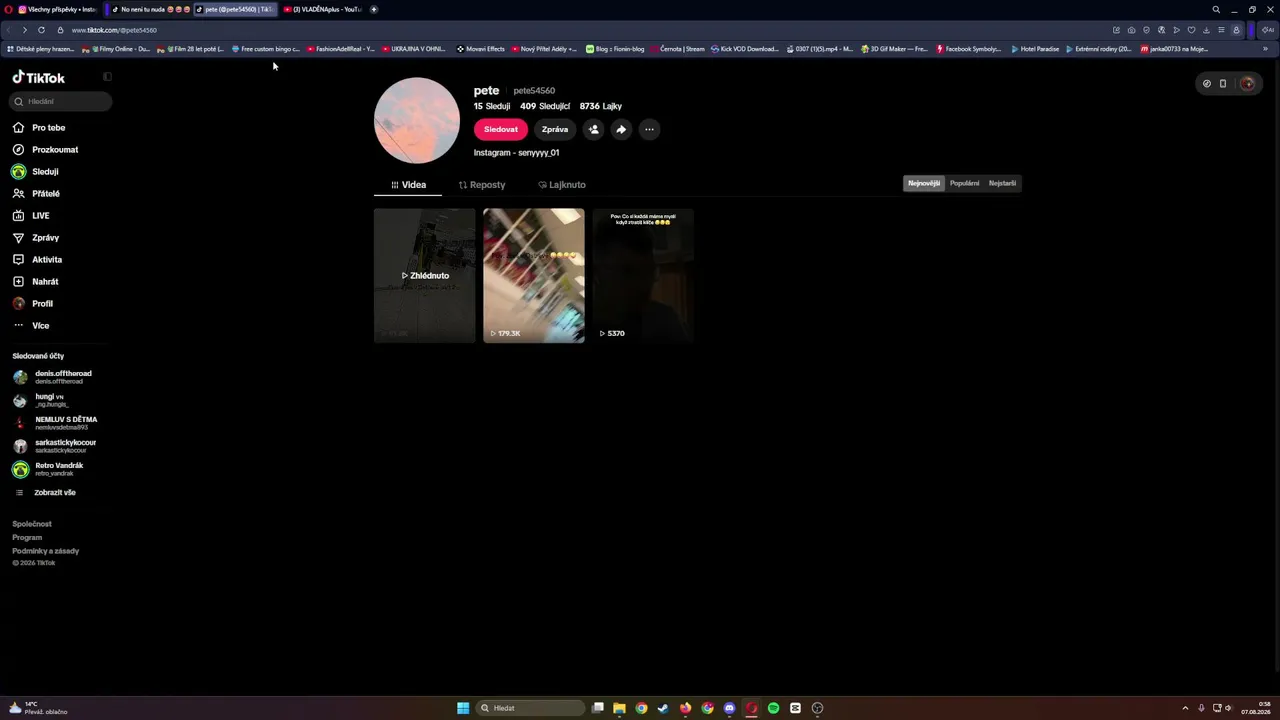Open the Windows Start menu

[x=463, y=708]
